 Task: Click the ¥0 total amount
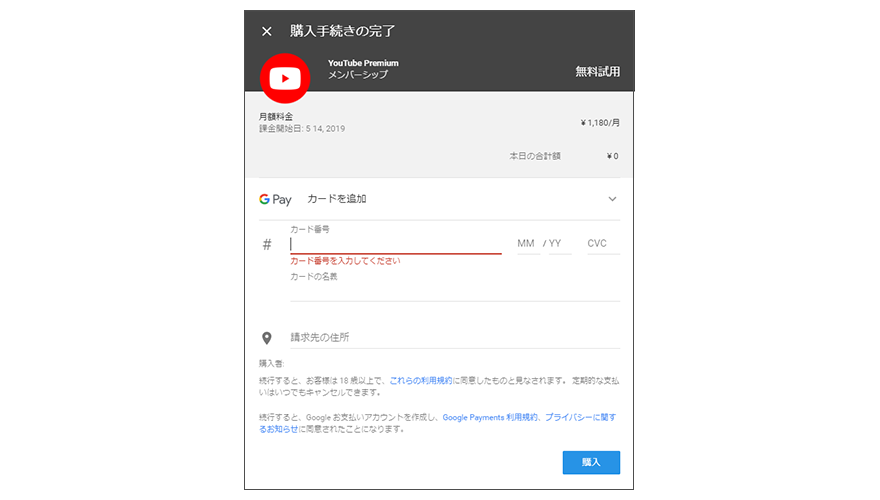tap(612, 156)
